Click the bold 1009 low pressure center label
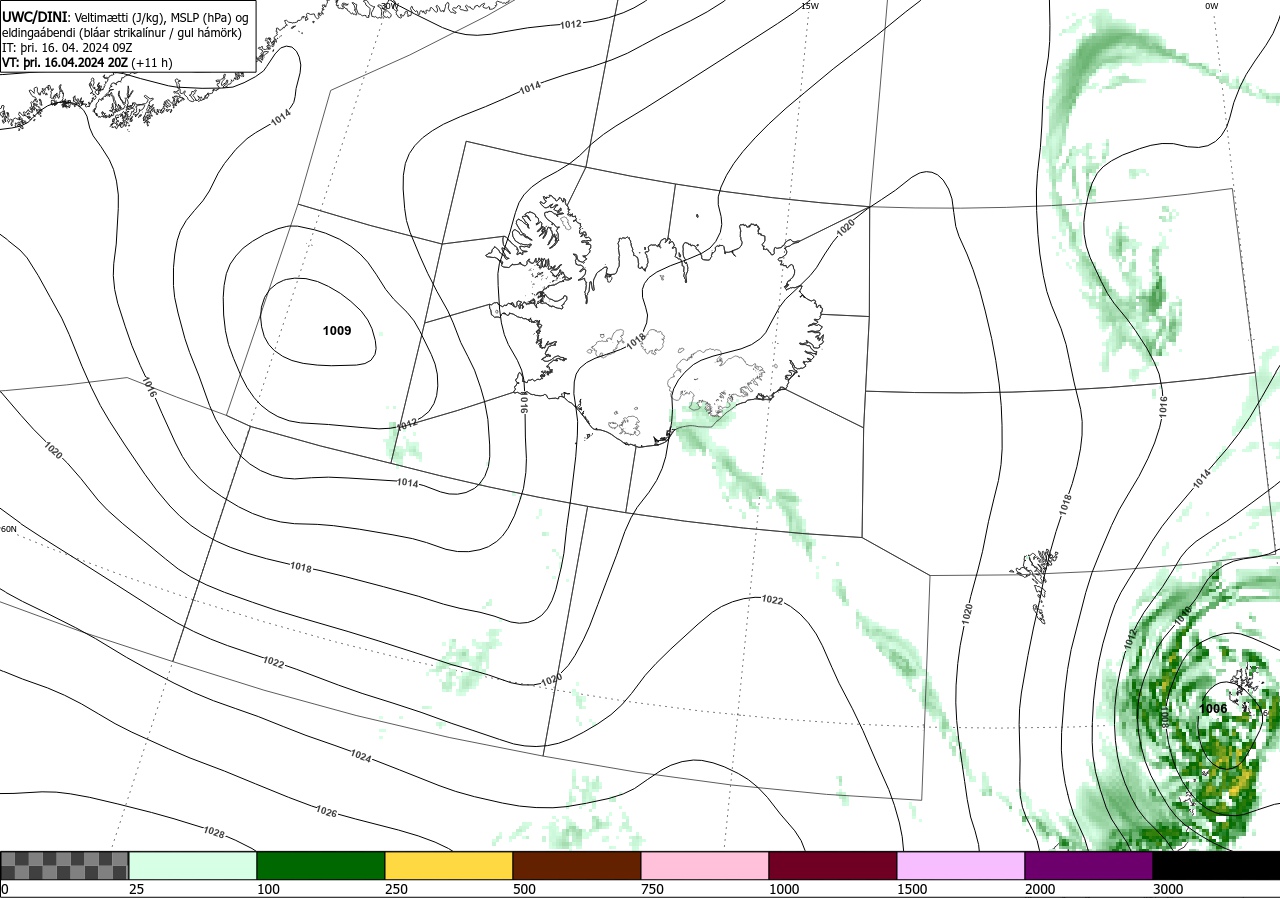The image size is (1280, 898). coord(337,330)
